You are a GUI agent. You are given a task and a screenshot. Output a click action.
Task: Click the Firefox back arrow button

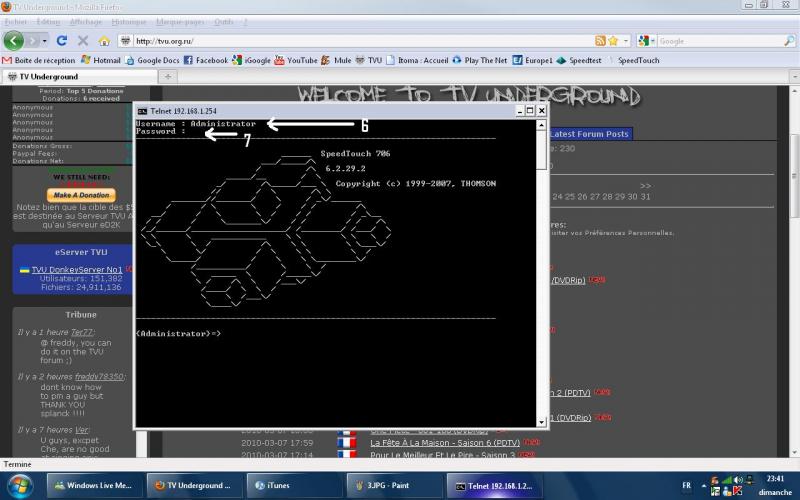[14, 40]
